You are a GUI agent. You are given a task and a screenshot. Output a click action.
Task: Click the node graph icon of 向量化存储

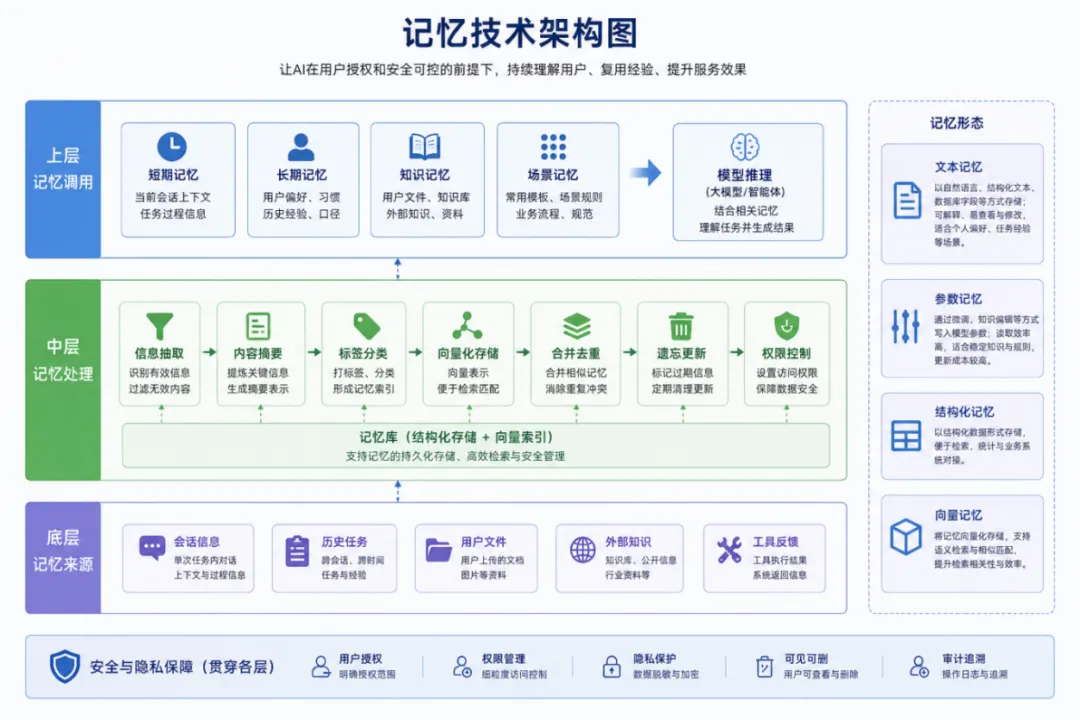467,326
